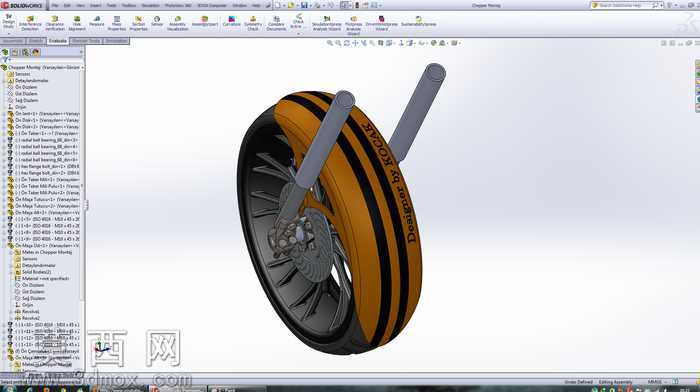700x392 pixels.
Task: Launch DriveWorksXpress Wizard
Action: pos(382,23)
